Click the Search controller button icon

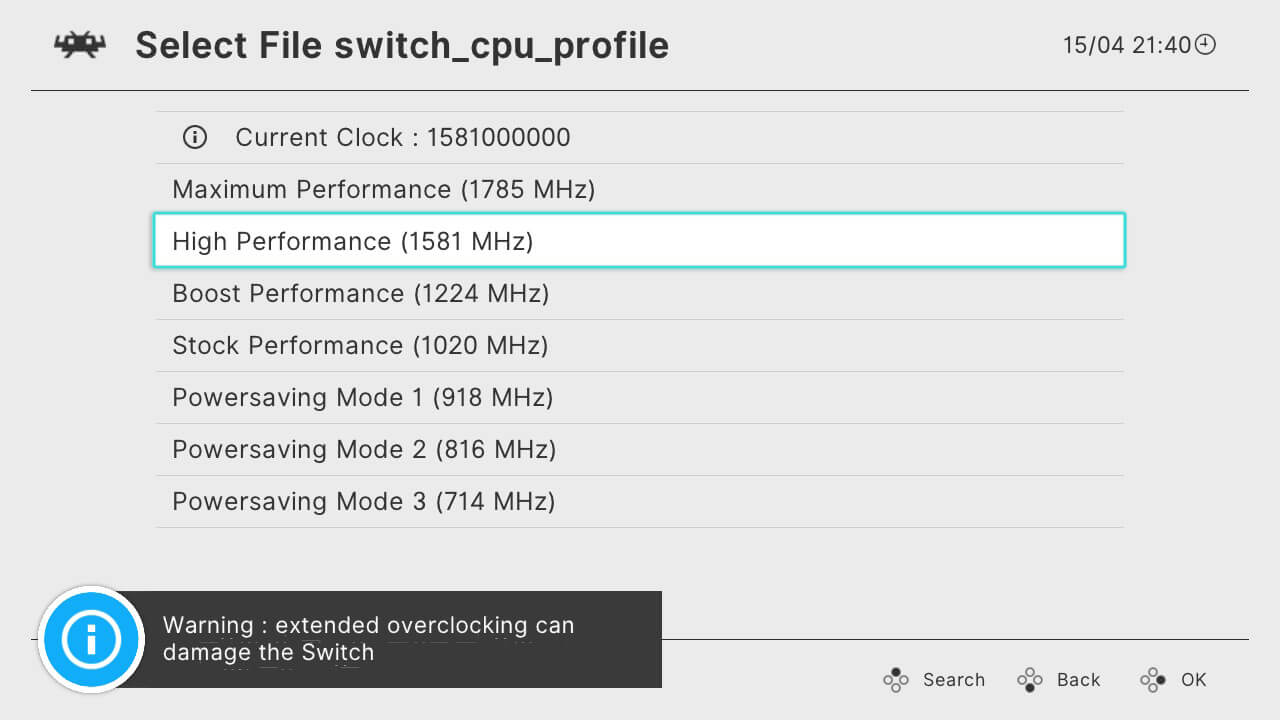point(896,680)
